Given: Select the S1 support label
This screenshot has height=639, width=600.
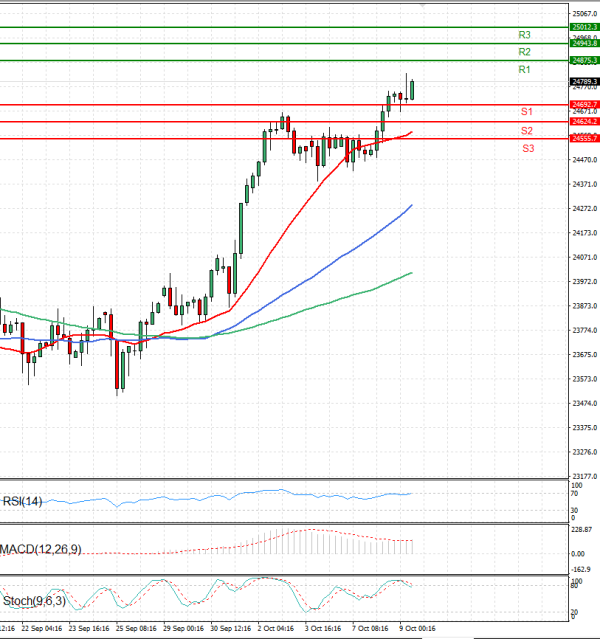Looking at the screenshot, I should (x=526, y=111).
